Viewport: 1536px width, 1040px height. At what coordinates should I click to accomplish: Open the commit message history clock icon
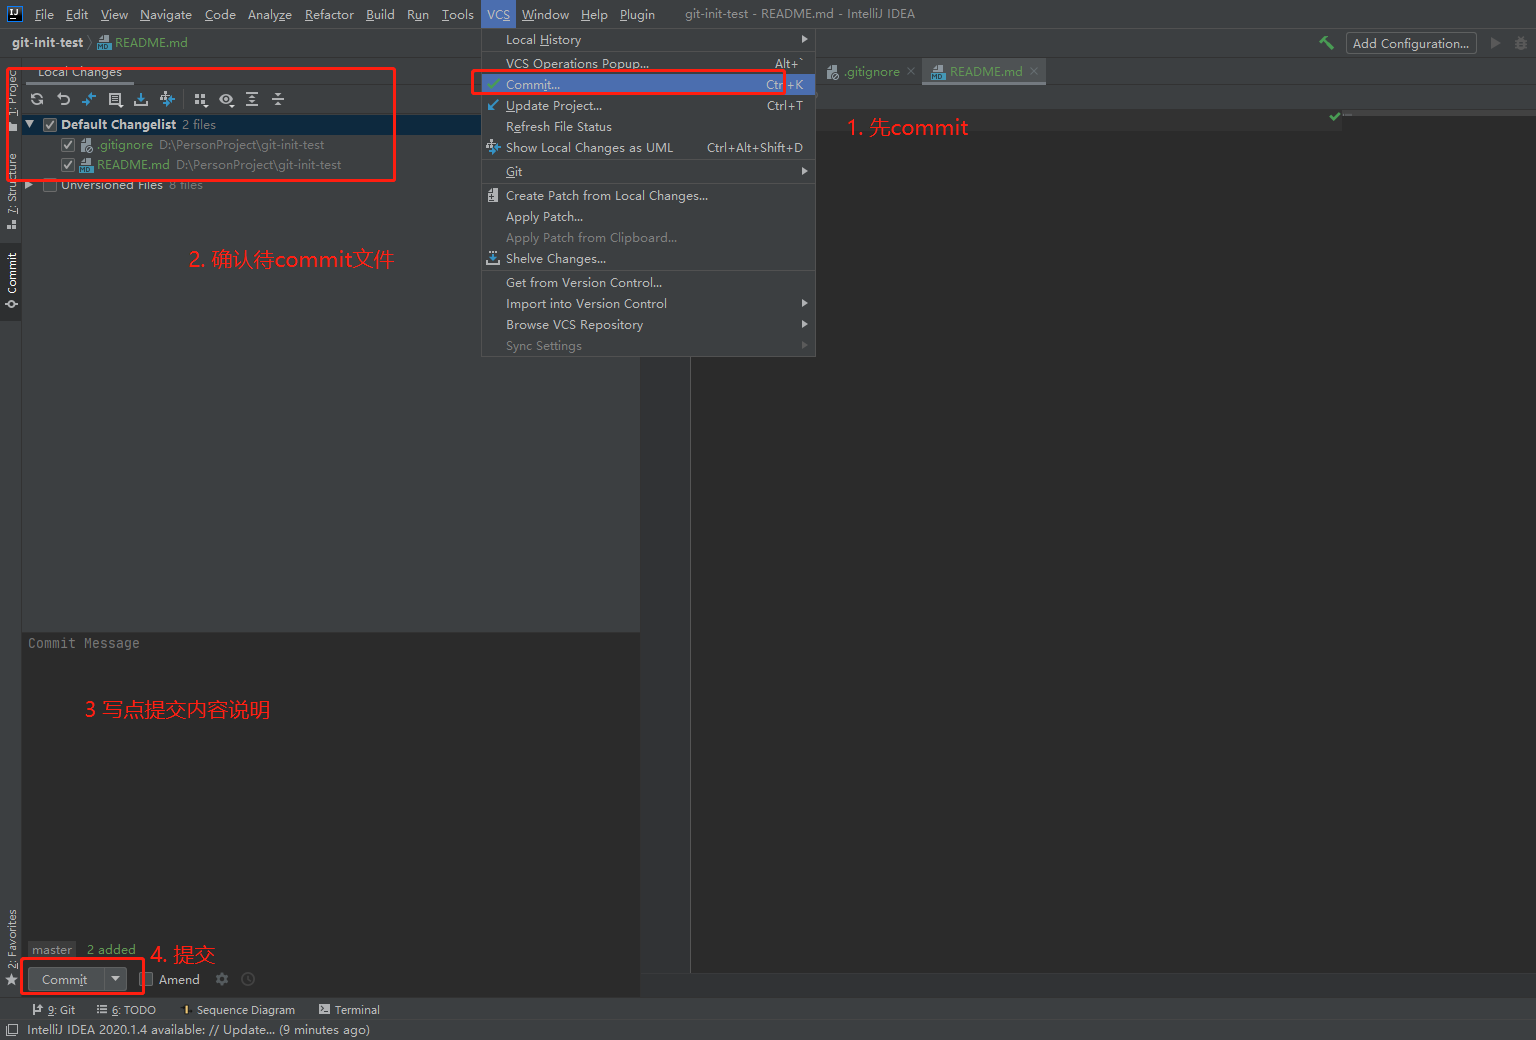pyautogui.click(x=248, y=979)
